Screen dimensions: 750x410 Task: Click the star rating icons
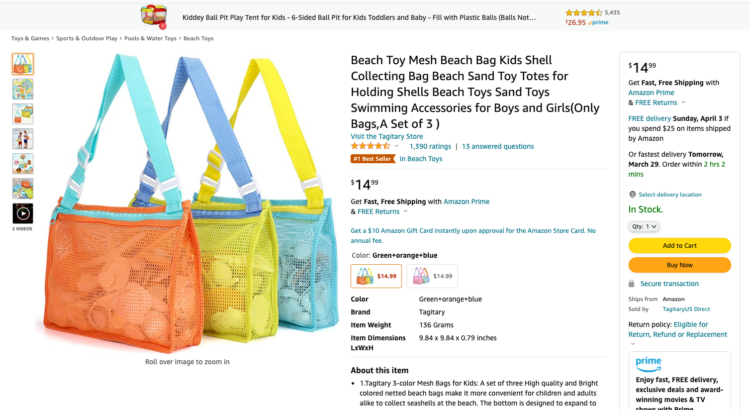370,146
